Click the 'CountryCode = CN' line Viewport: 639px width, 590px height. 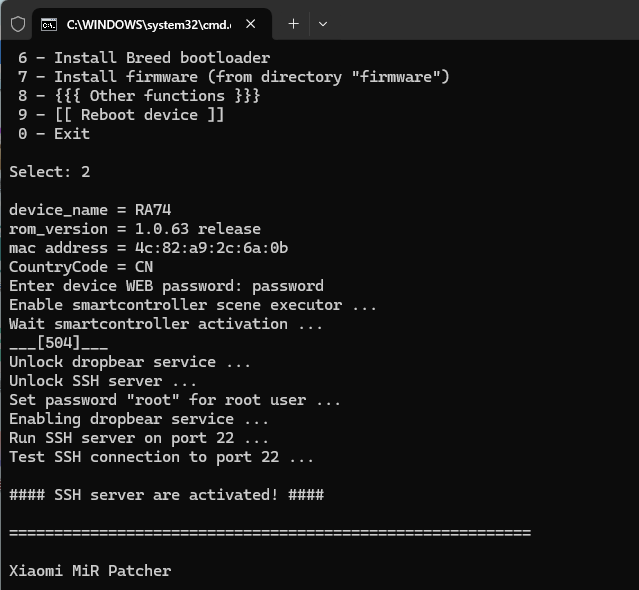tap(81, 267)
